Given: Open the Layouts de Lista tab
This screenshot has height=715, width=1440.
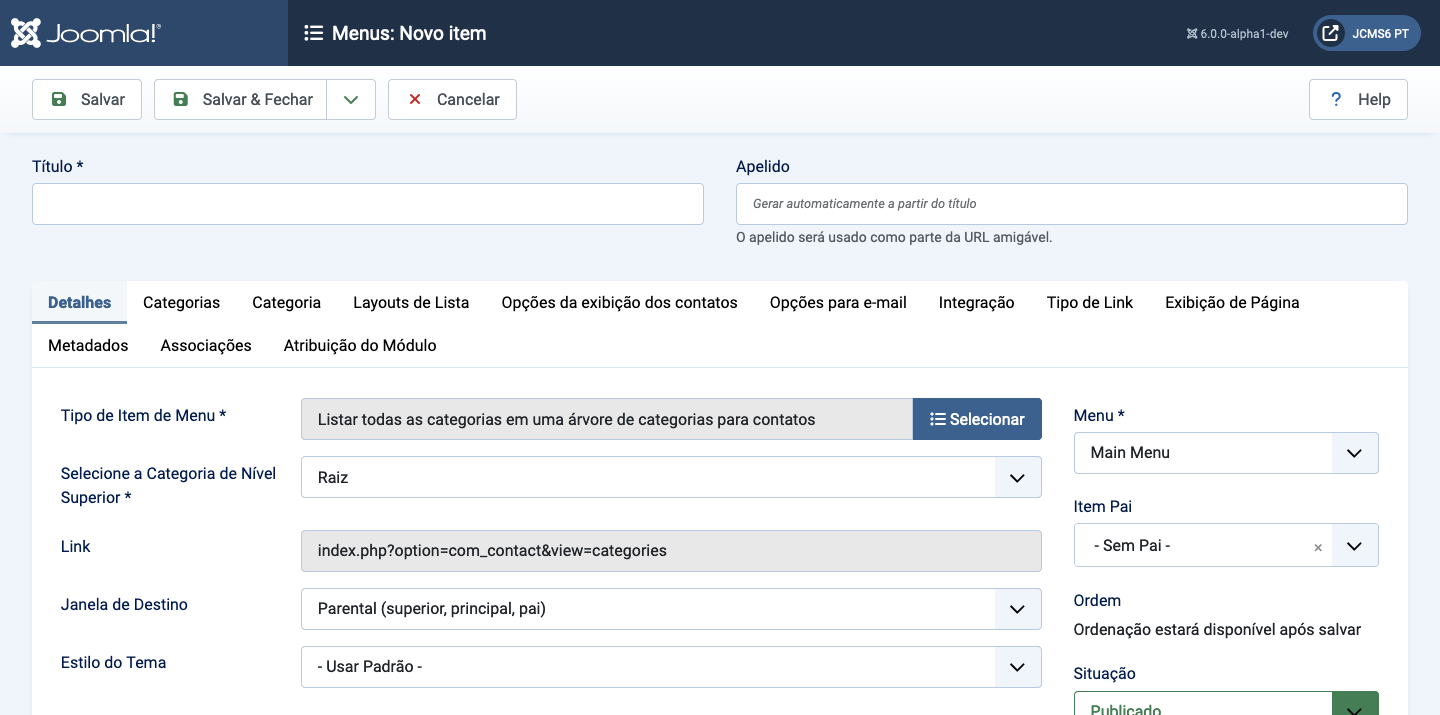Looking at the screenshot, I should (x=411, y=302).
